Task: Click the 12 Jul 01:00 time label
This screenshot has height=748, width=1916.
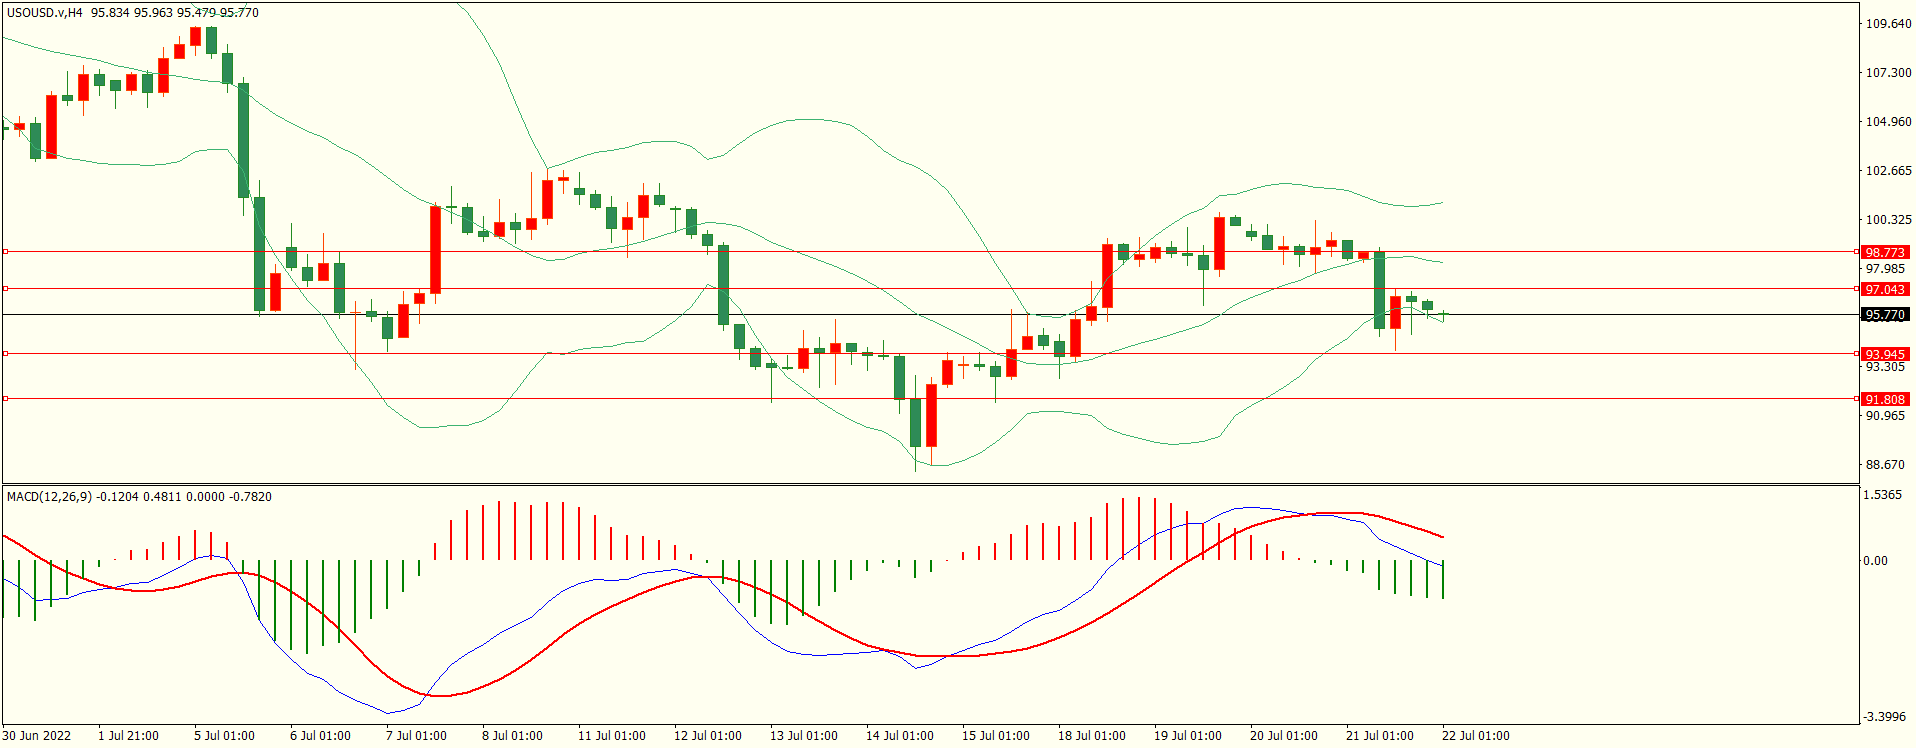Action: (x=708, y=736)
